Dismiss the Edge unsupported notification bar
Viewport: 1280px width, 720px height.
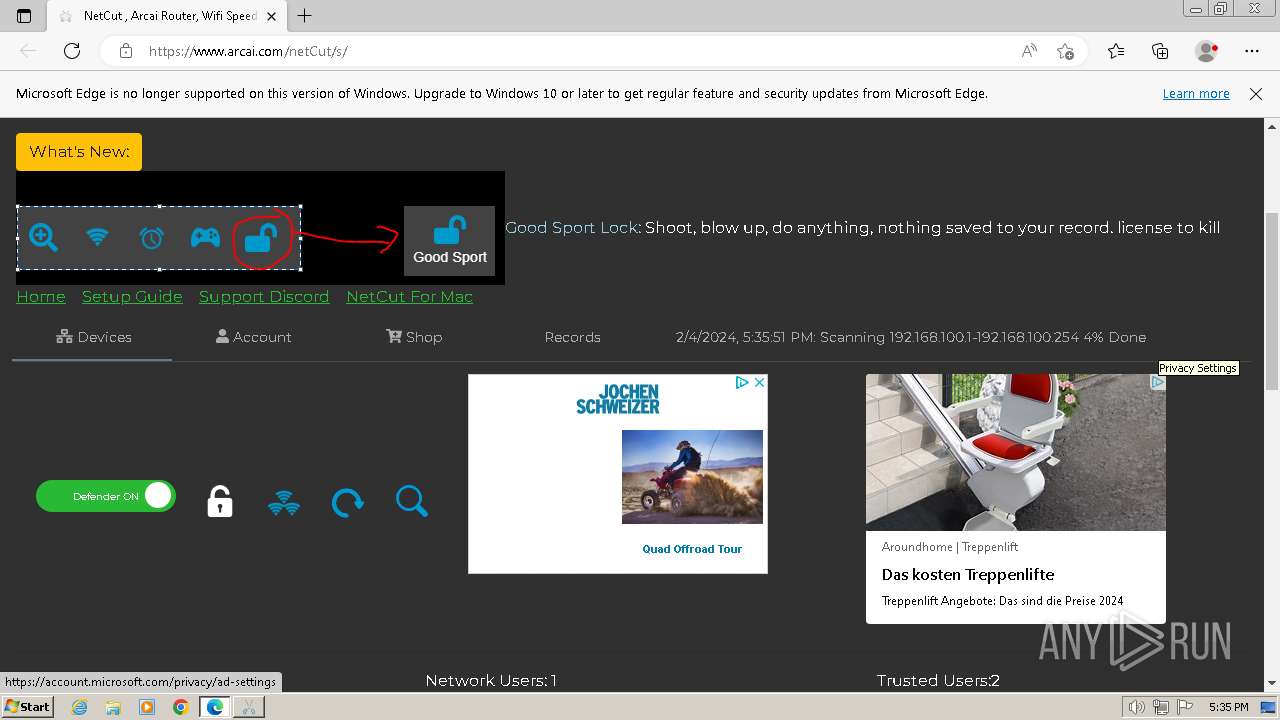click(1256, 93)
